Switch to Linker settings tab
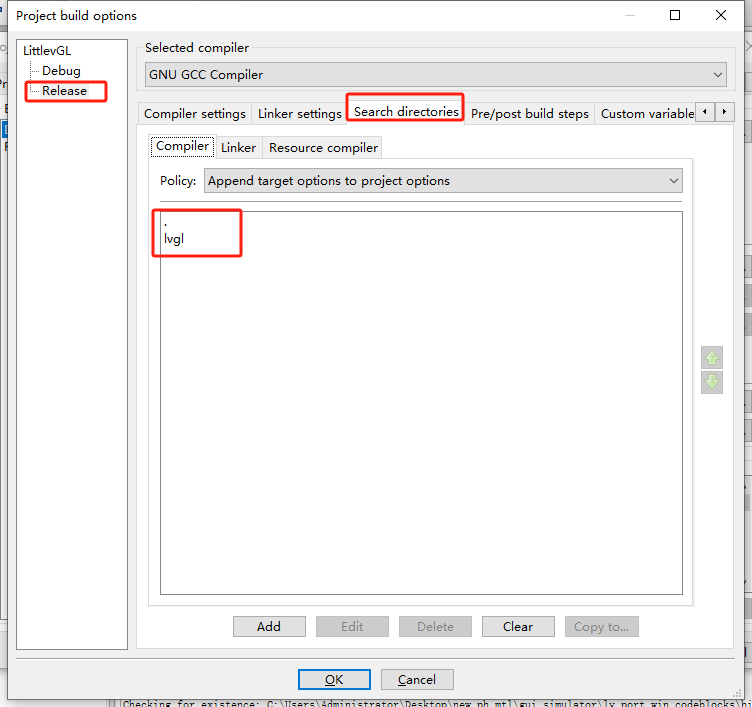 coord(300,114)
